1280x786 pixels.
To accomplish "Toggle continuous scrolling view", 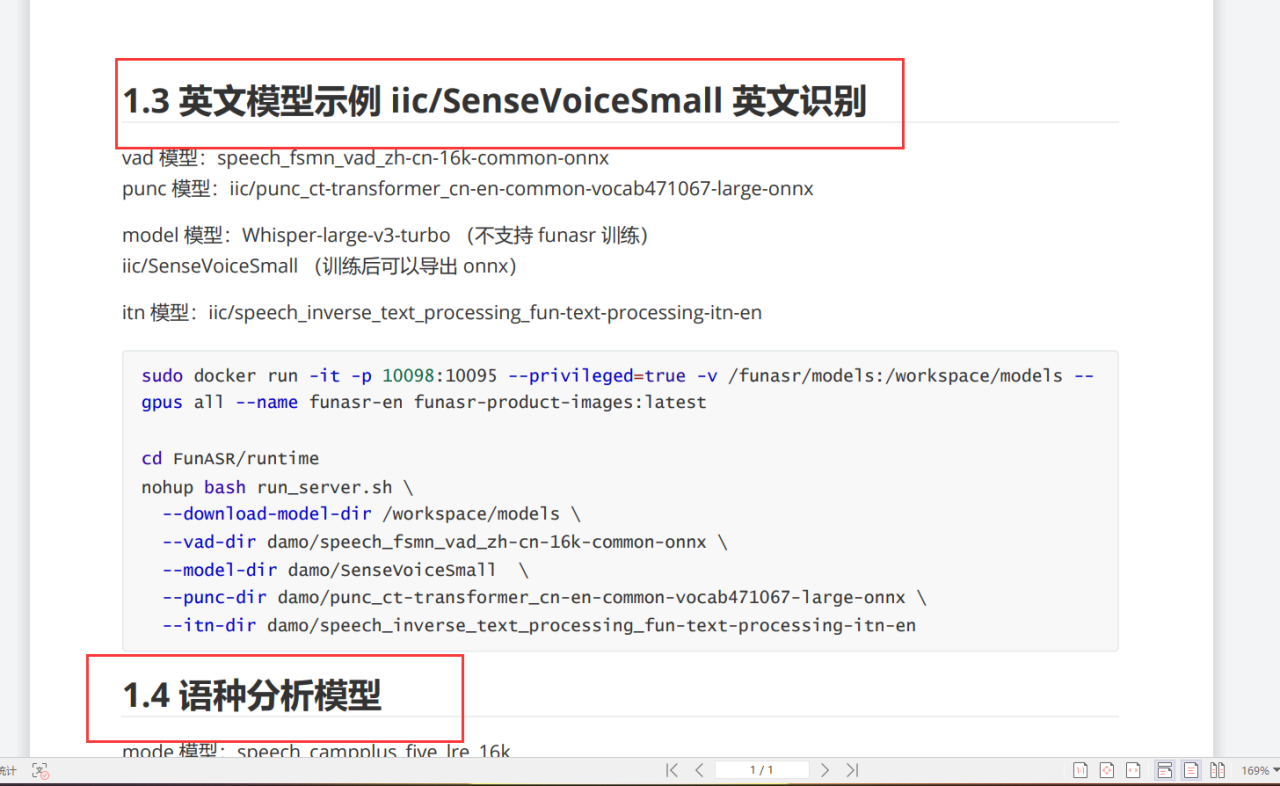I will pyautogui.click(x=1164, y=770).
